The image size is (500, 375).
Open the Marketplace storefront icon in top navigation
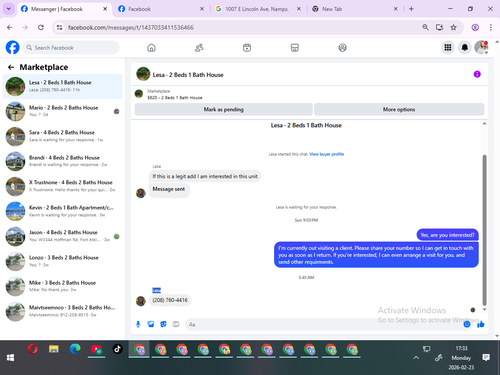click(x=295, y=48)
